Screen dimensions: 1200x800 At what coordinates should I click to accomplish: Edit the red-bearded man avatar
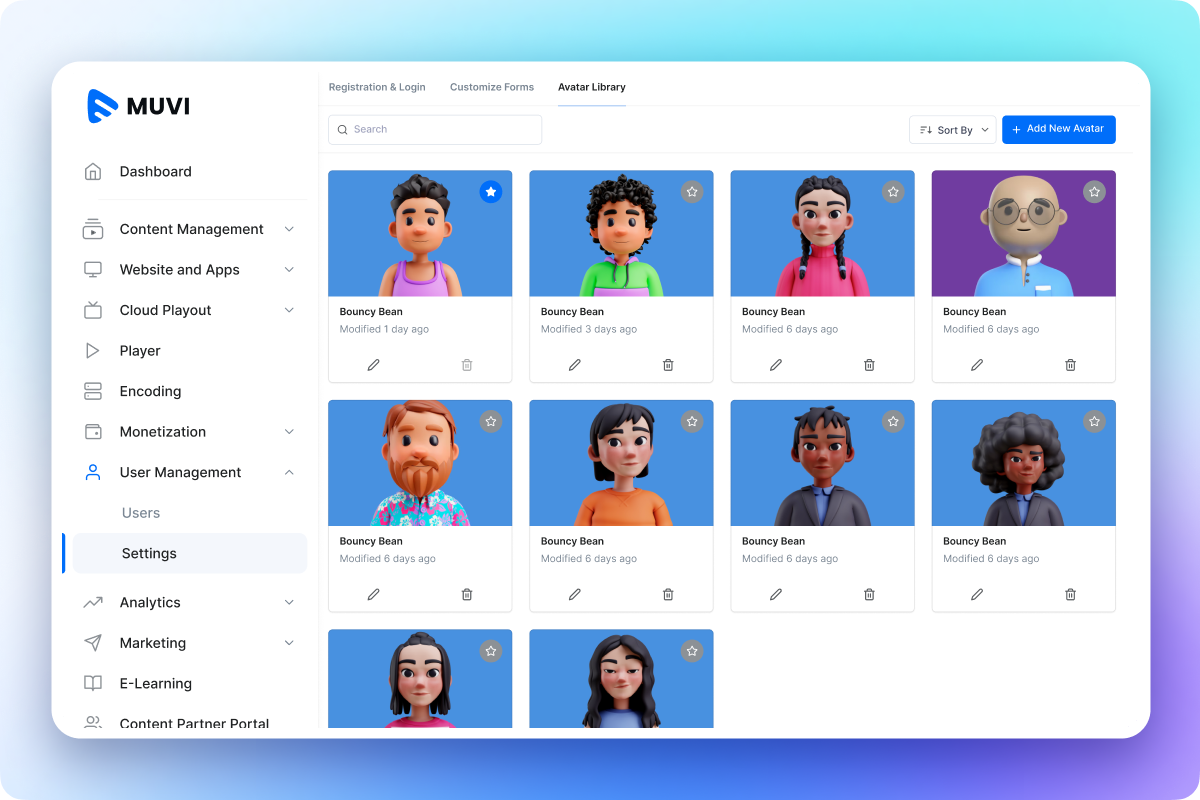point(374,594)
